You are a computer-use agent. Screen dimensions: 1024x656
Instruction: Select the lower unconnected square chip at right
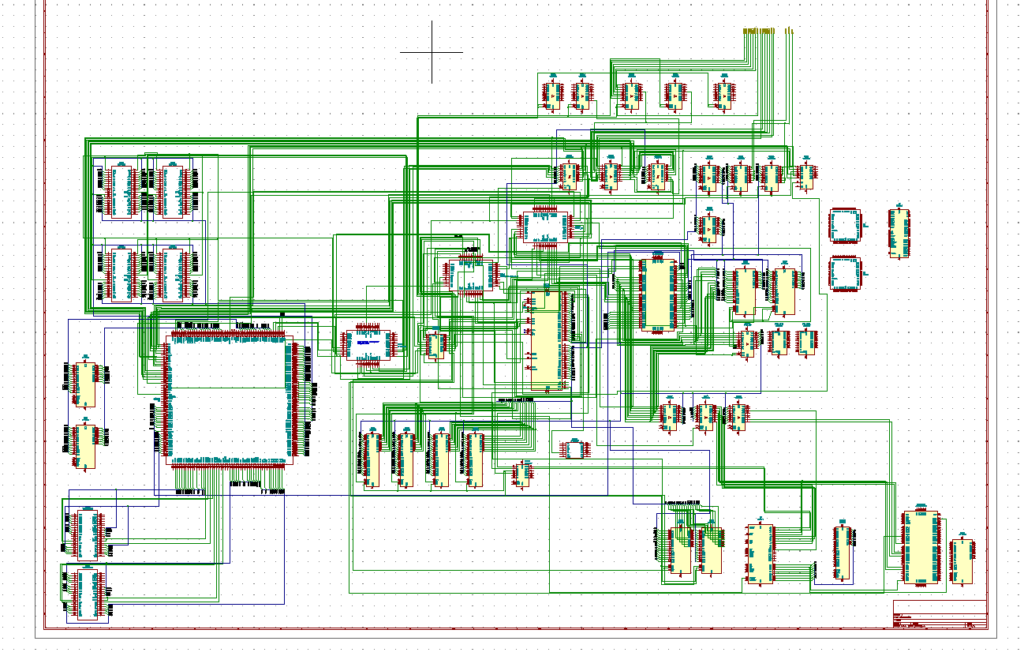pos(845,274)
